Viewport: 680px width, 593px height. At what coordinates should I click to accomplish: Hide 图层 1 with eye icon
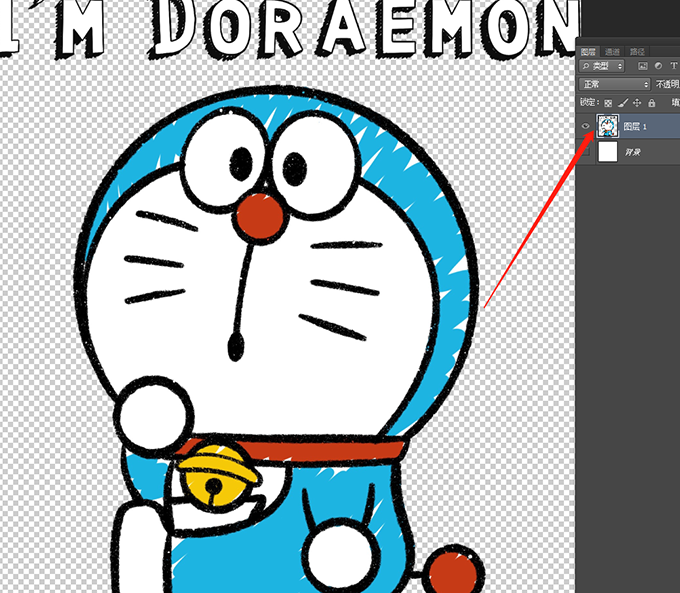pos(585,126)
